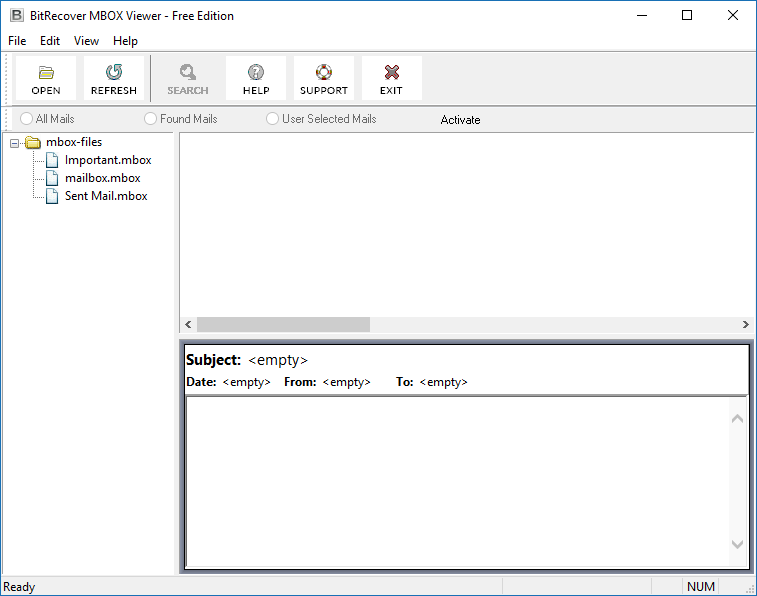Click the down arrow in message body scrollbar
Screen dimensions: 757x596
(x=737, y=544)
